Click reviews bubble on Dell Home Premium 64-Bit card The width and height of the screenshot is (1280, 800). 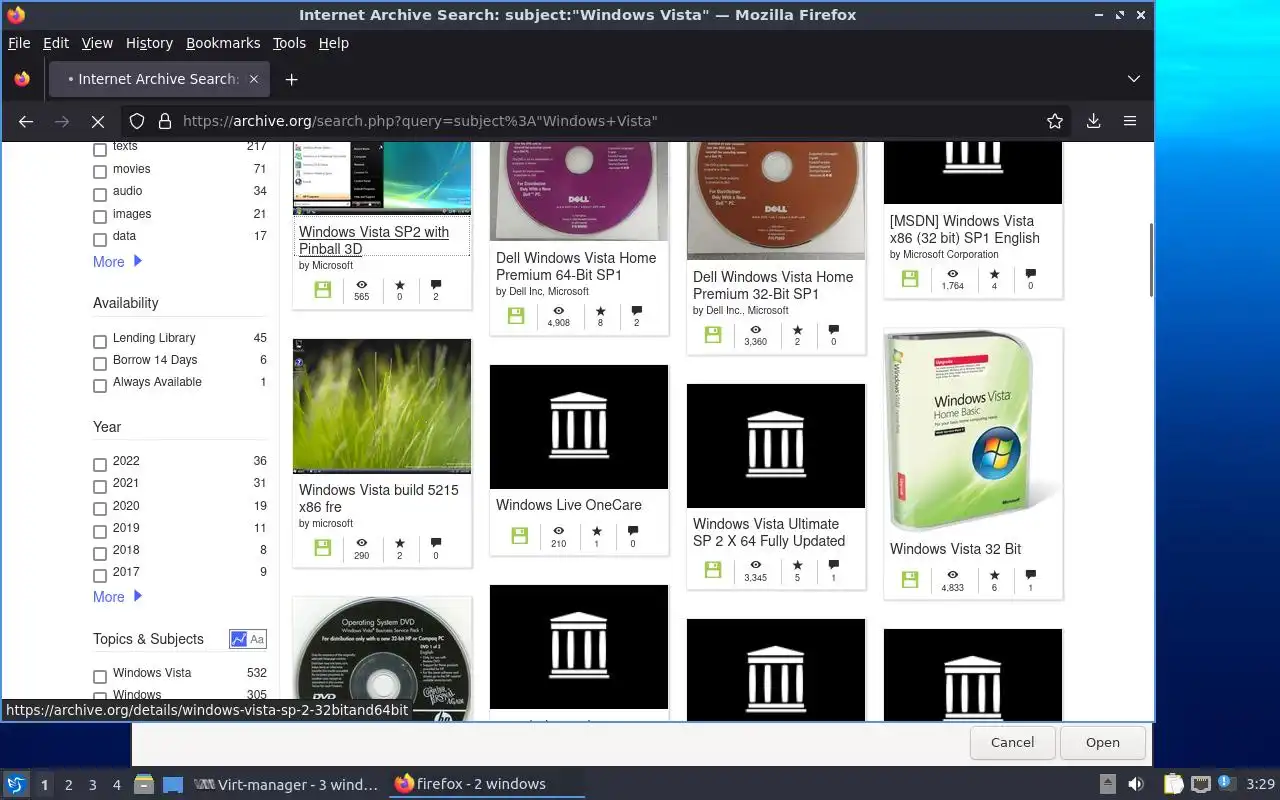click(x=636, y=311)
